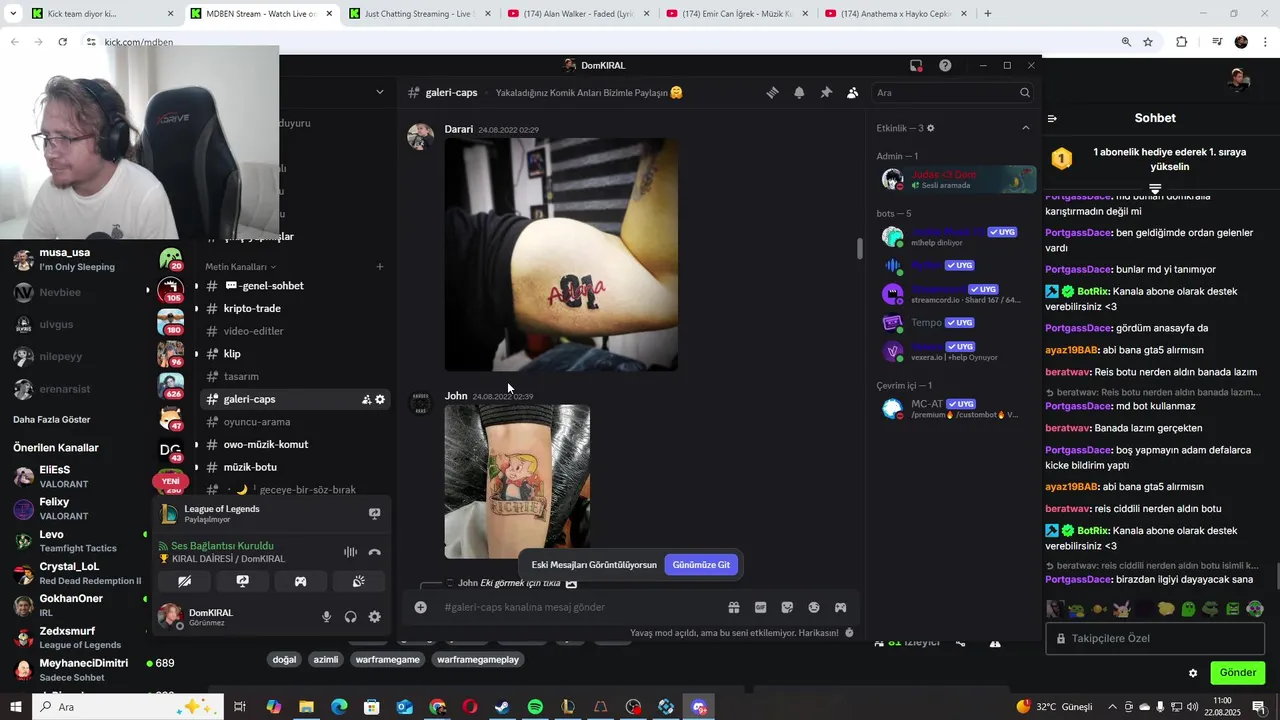Open musa_usa channel in Kick sidebar
The image size is (1280, 720).
77,260
